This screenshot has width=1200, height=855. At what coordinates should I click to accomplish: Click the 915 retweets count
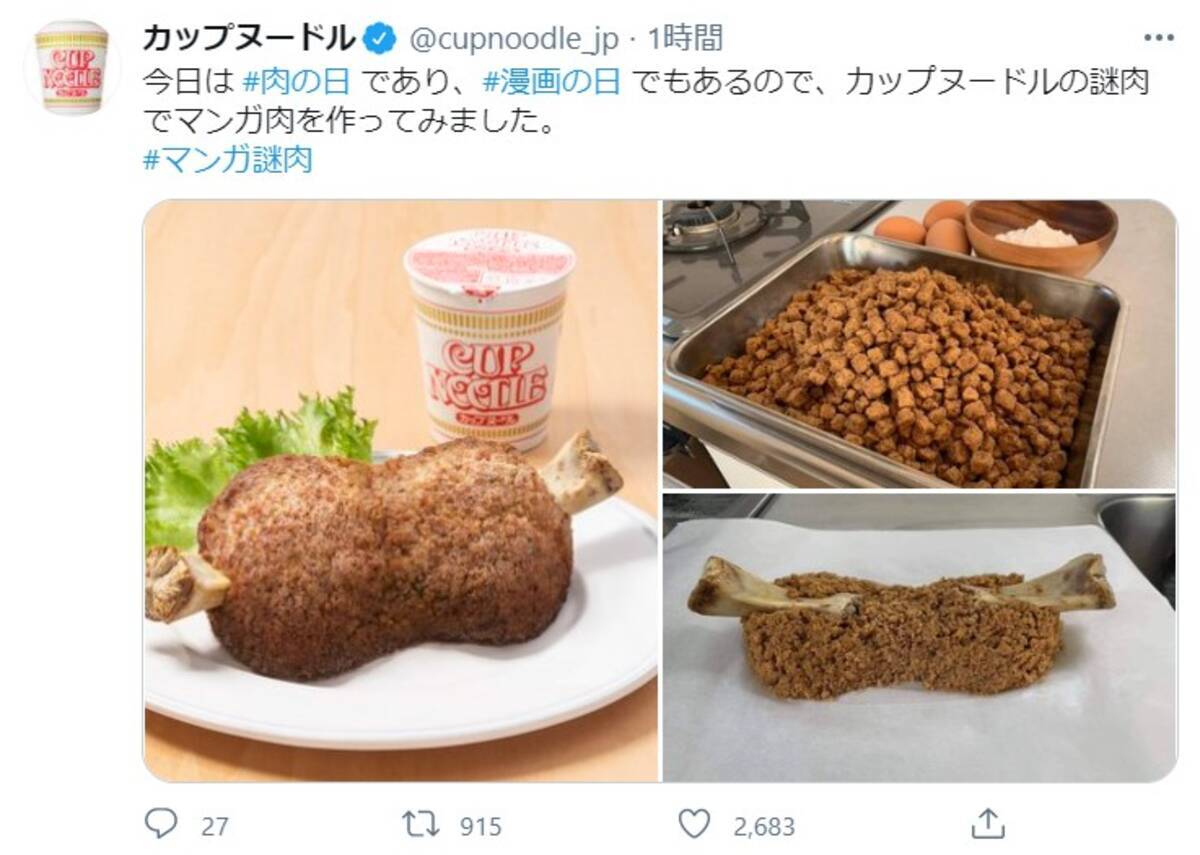point(480,826)
